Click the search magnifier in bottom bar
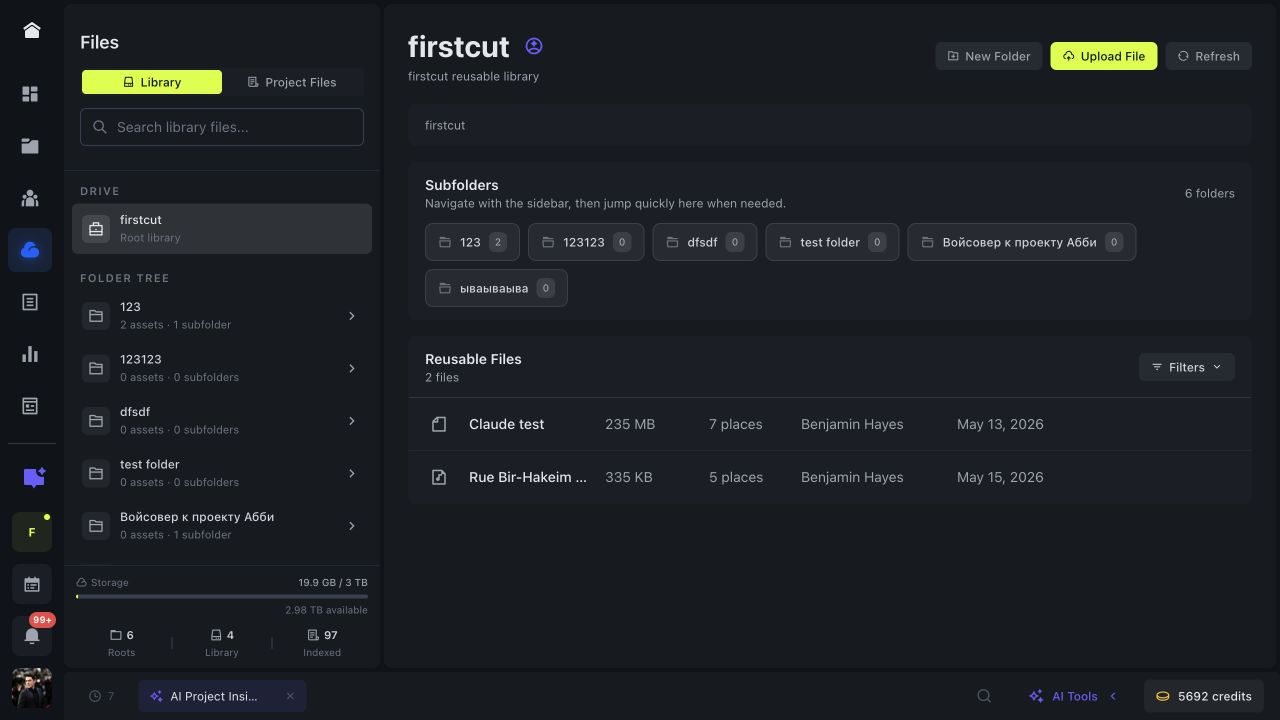This screenshot has height=720, width=1280. click(x=984, y=696)
